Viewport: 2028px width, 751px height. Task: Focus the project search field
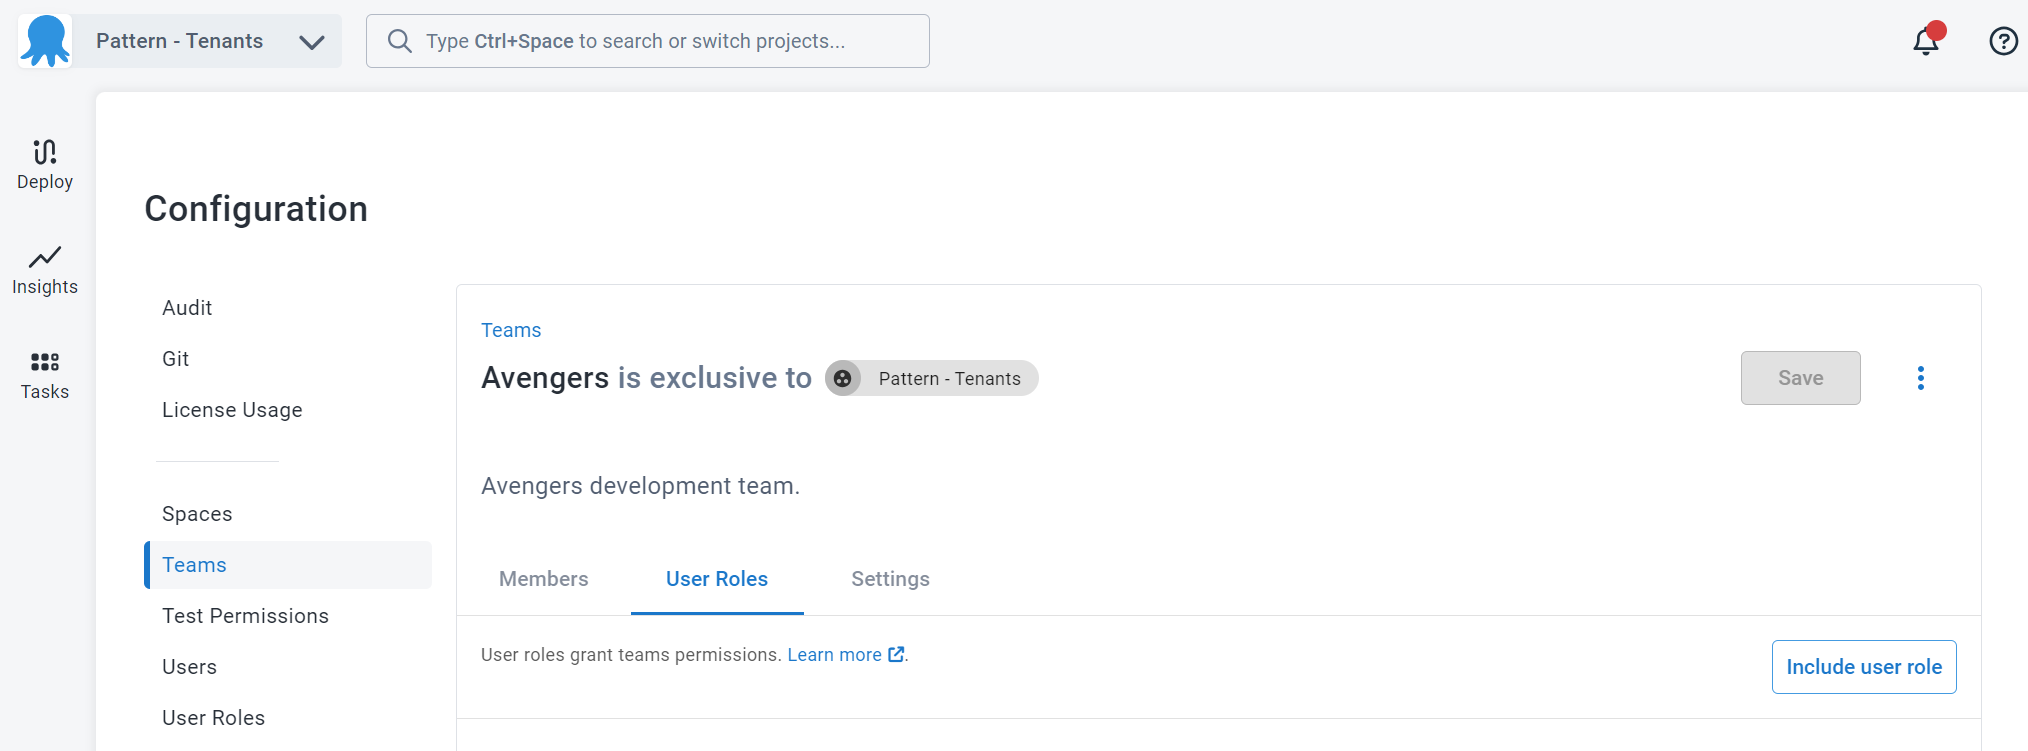[648, 41]
